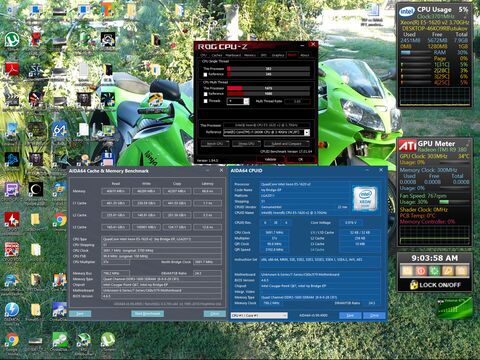Click the first icon in clock gadget row
This screenshot has width=480, height=360.
pyautogui.click(x=407, y=271)
